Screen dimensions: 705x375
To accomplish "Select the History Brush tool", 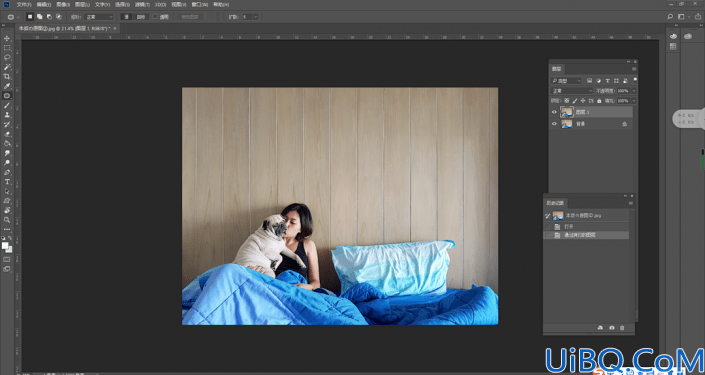I will coord(7,124).
